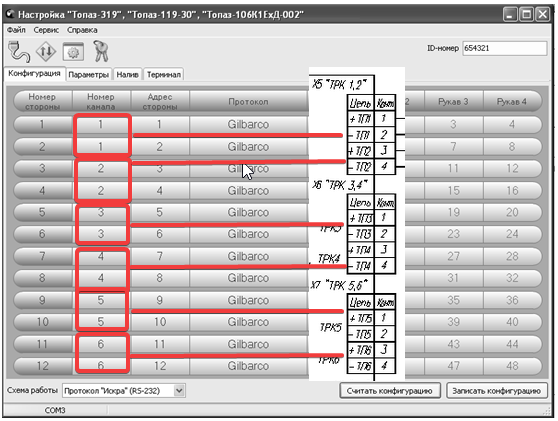Switch to the Параметры tab
This screenshot has height=421, width=558.
point(89,75)
